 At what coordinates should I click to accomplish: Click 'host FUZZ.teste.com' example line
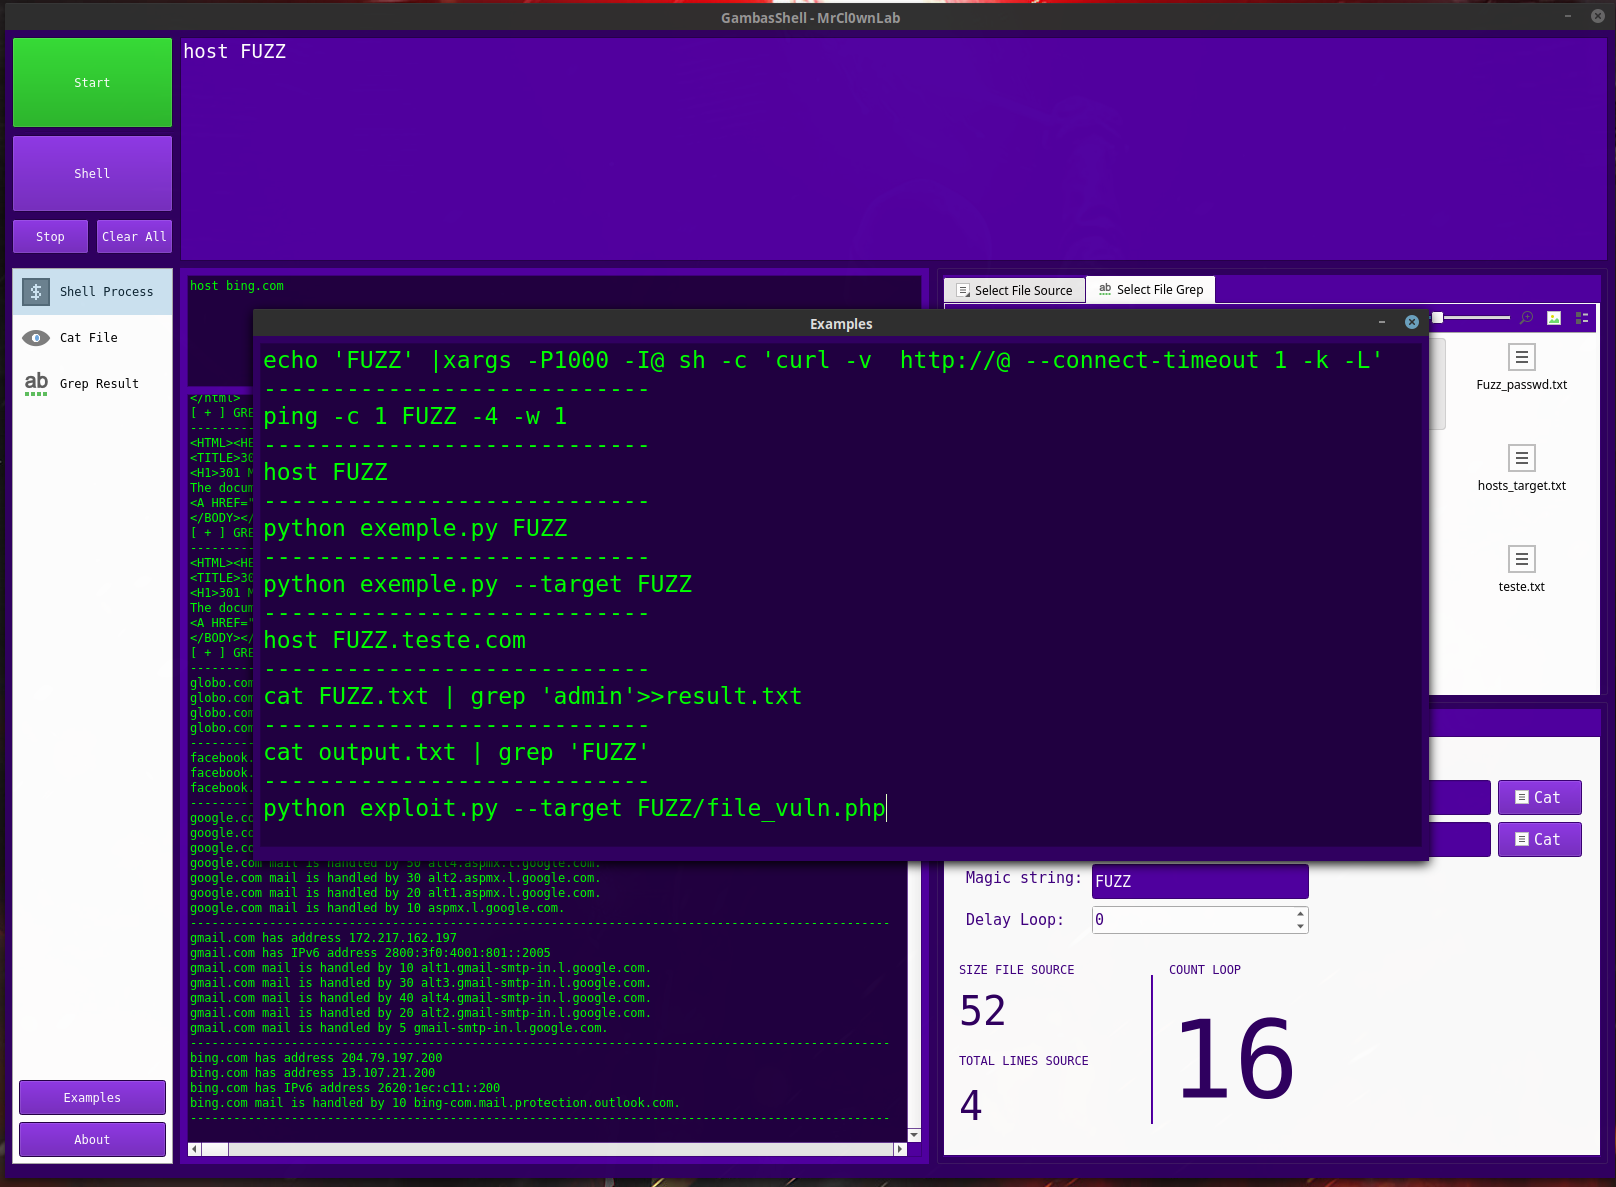point(394,640)
